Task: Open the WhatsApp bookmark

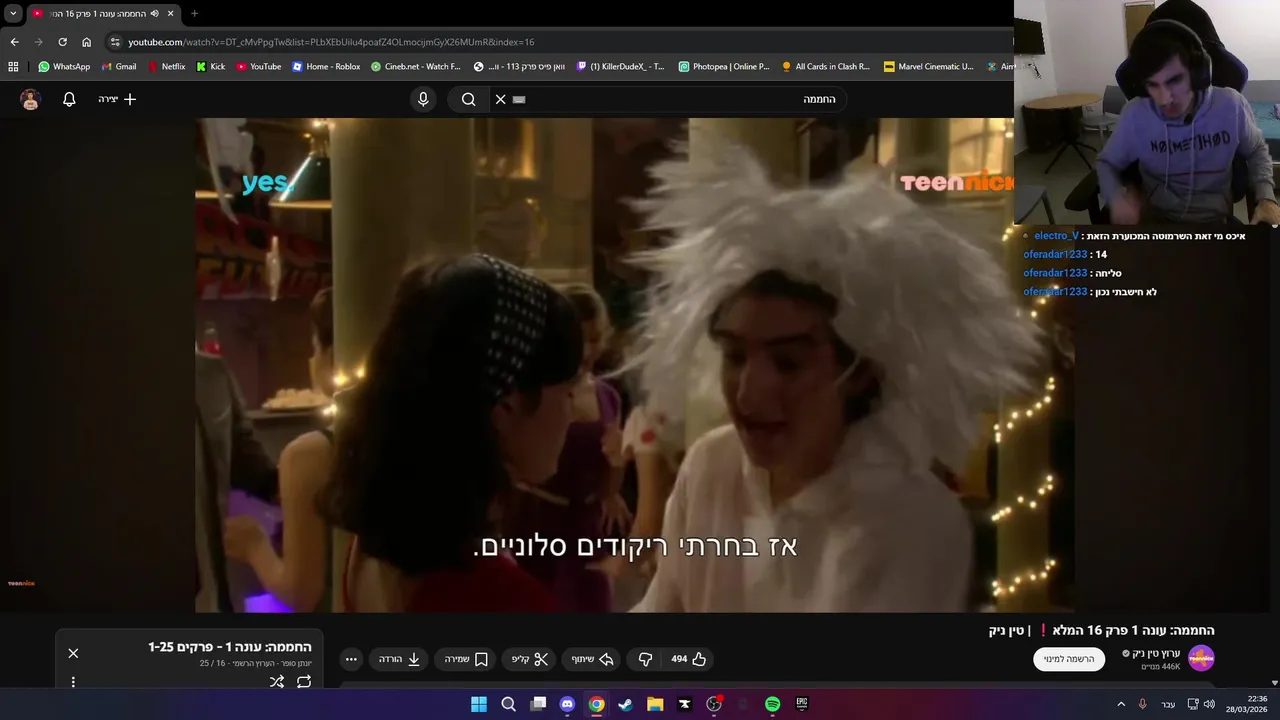Action: click(x=64, y=67)
